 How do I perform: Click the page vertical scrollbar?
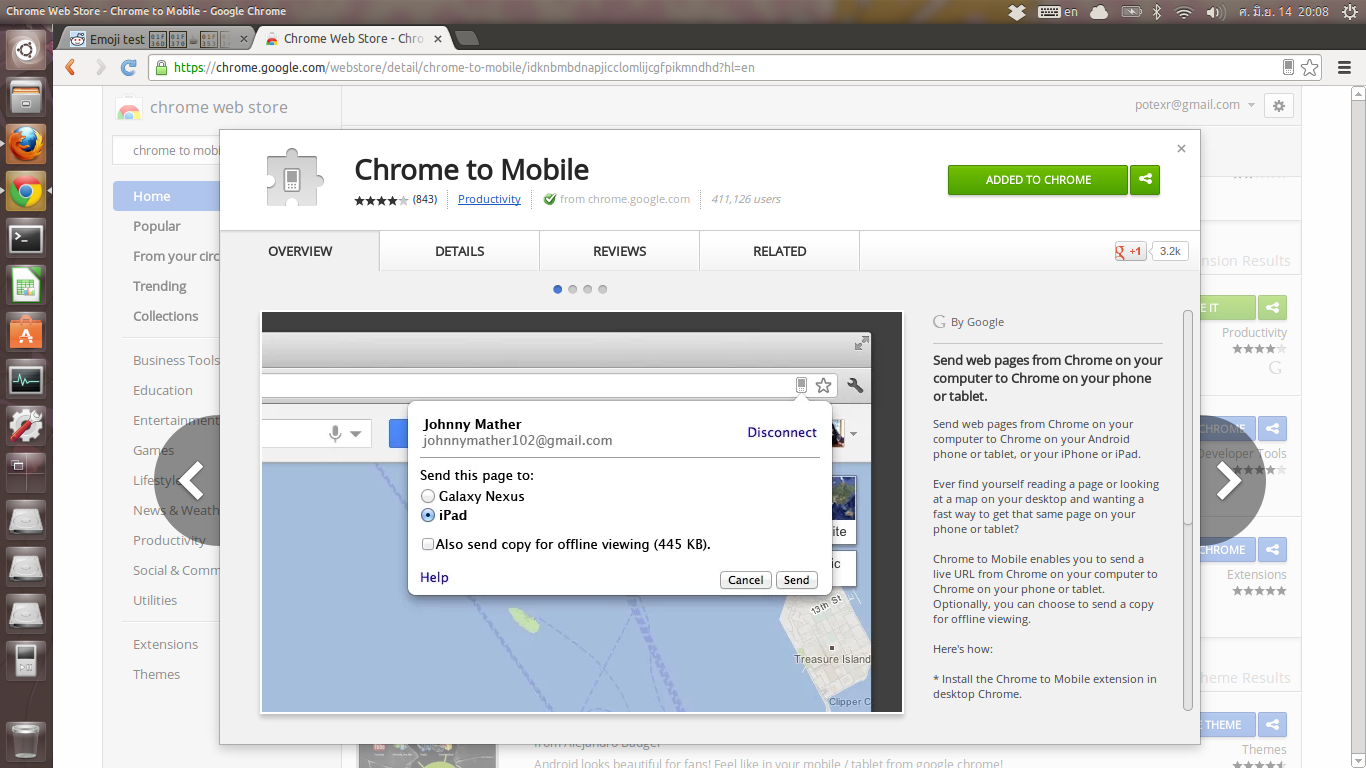(1358, 427)
